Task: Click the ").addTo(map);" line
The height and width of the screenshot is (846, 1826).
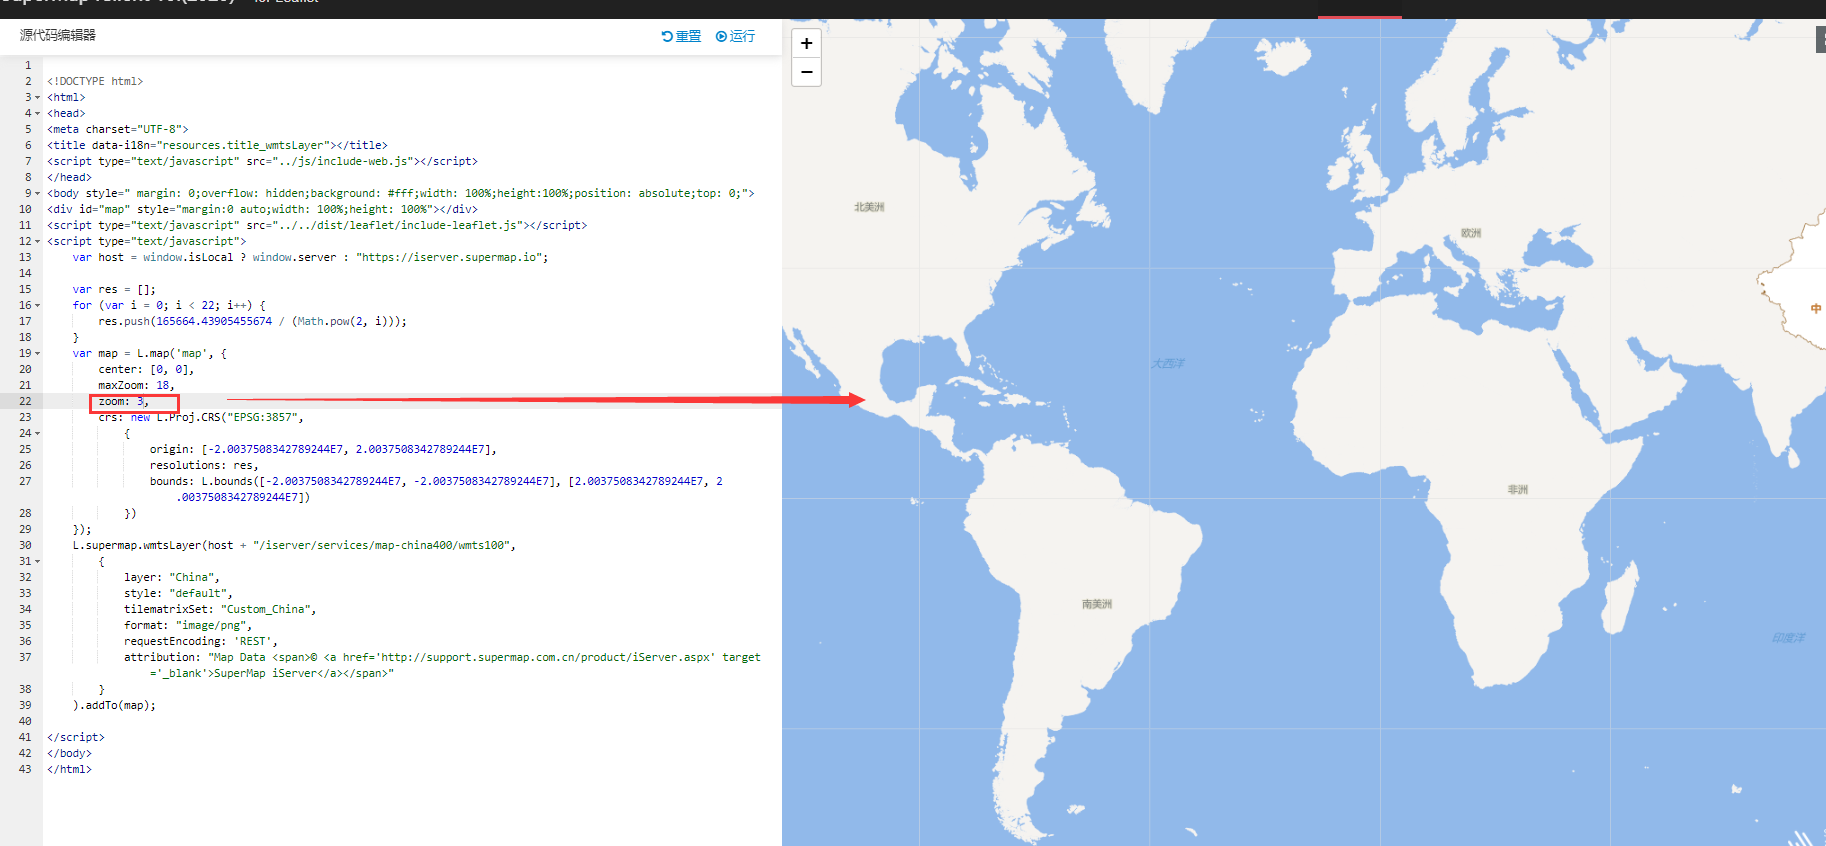Action: pyautogui.click(x=114, y=705)
